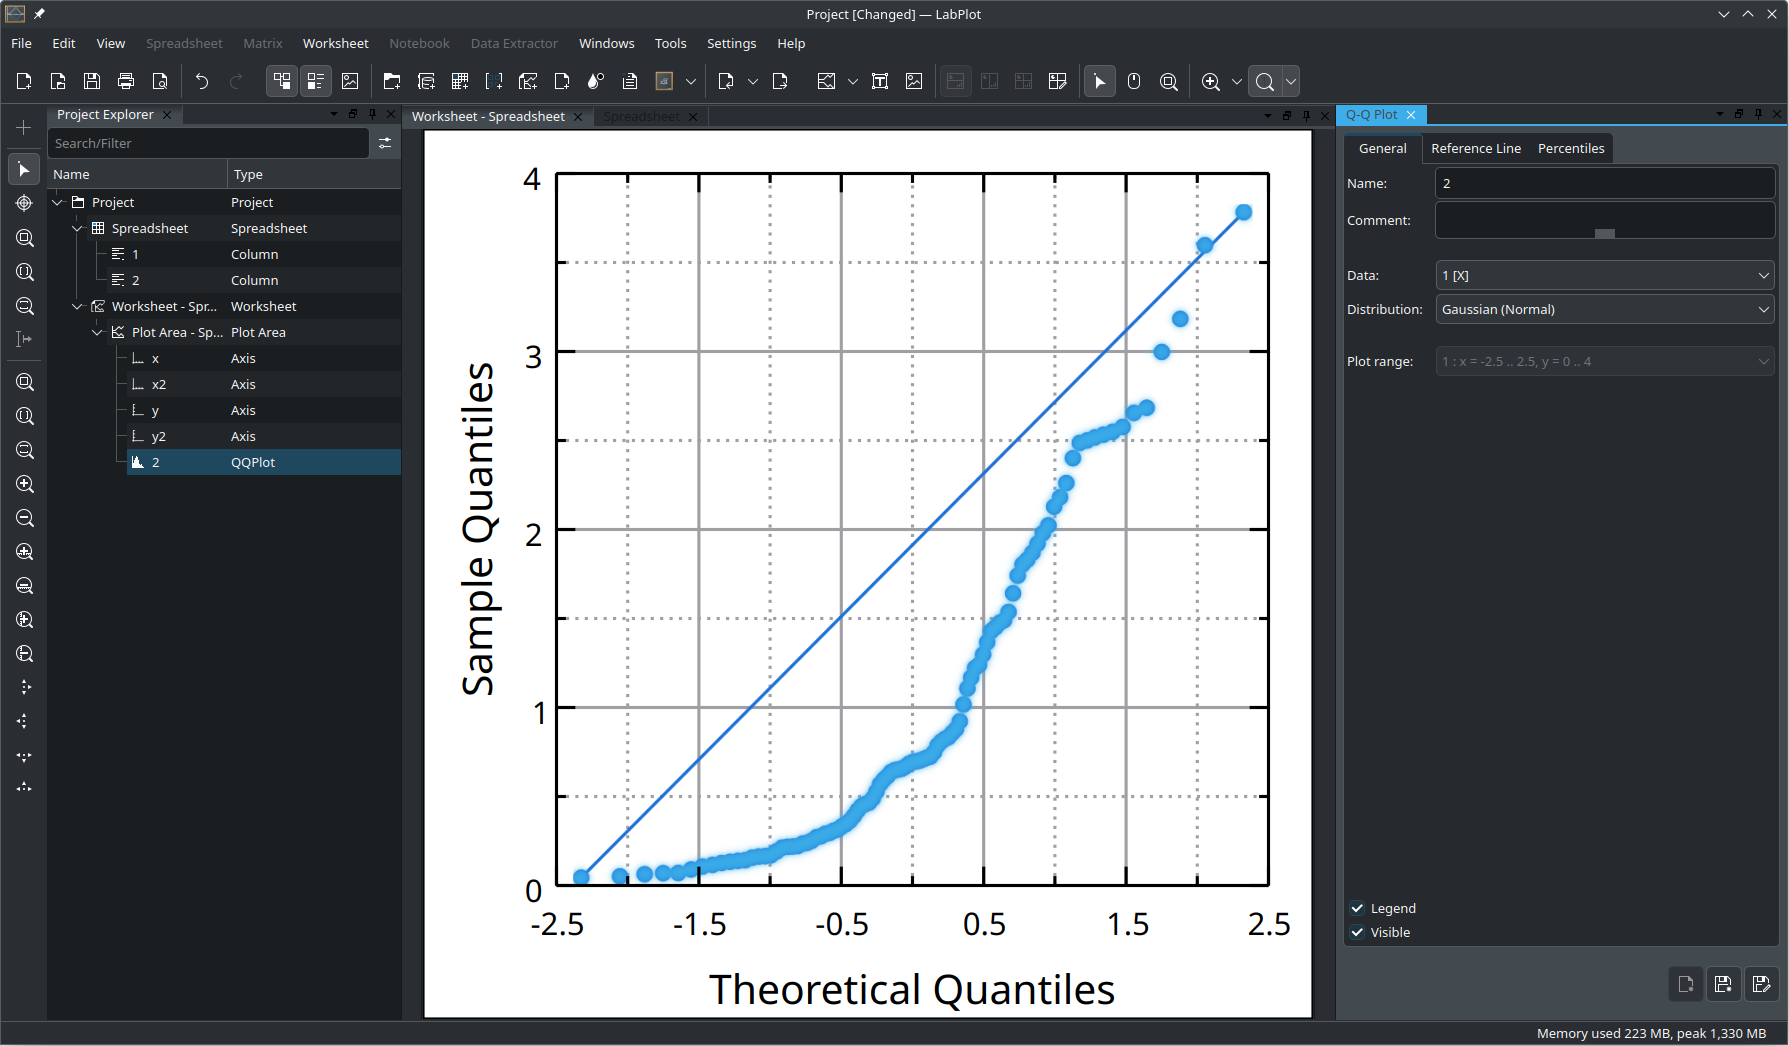Switch to the Reference Line tab

point(1476,148)
